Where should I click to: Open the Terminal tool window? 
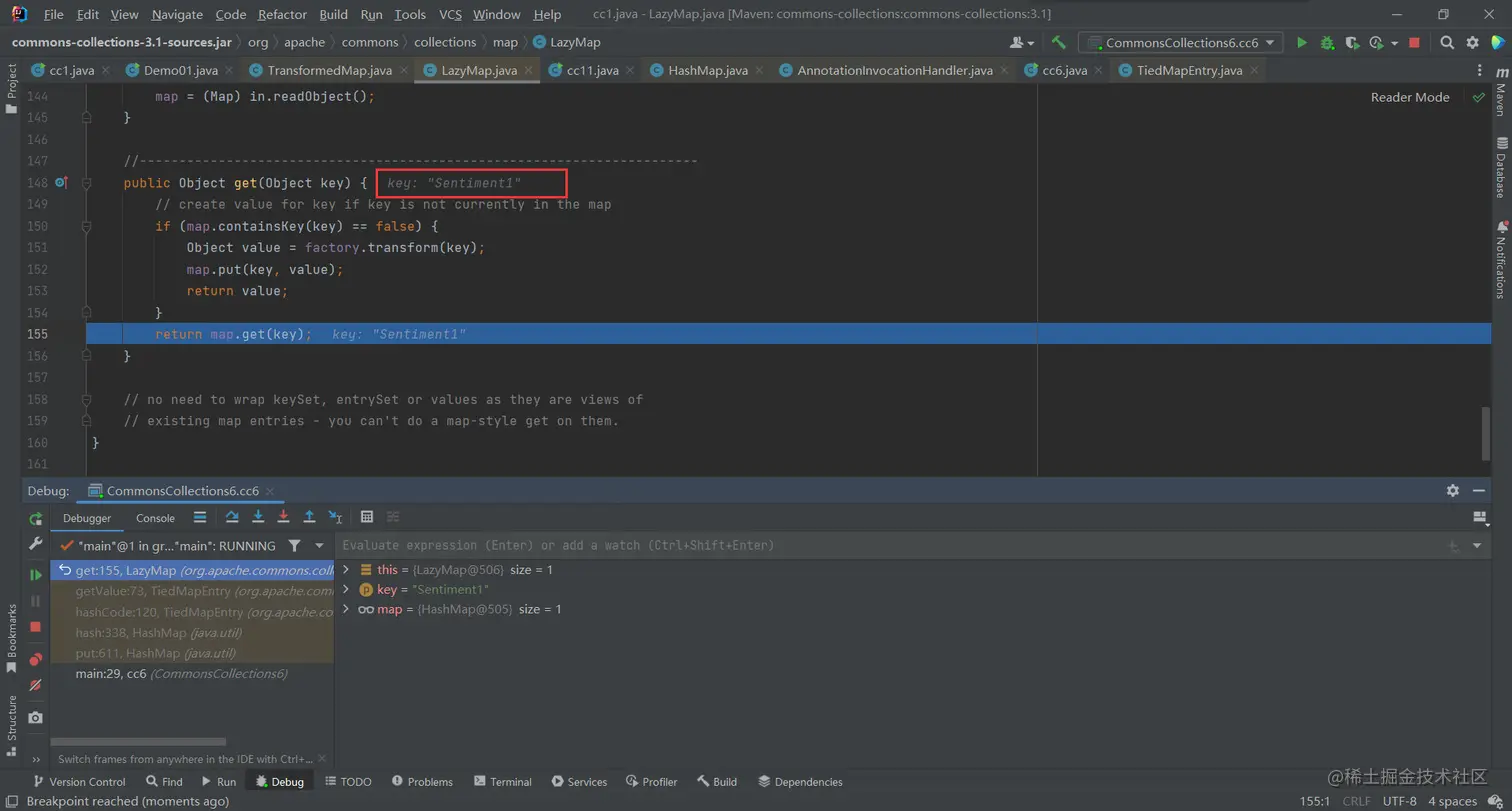(503, 782)
